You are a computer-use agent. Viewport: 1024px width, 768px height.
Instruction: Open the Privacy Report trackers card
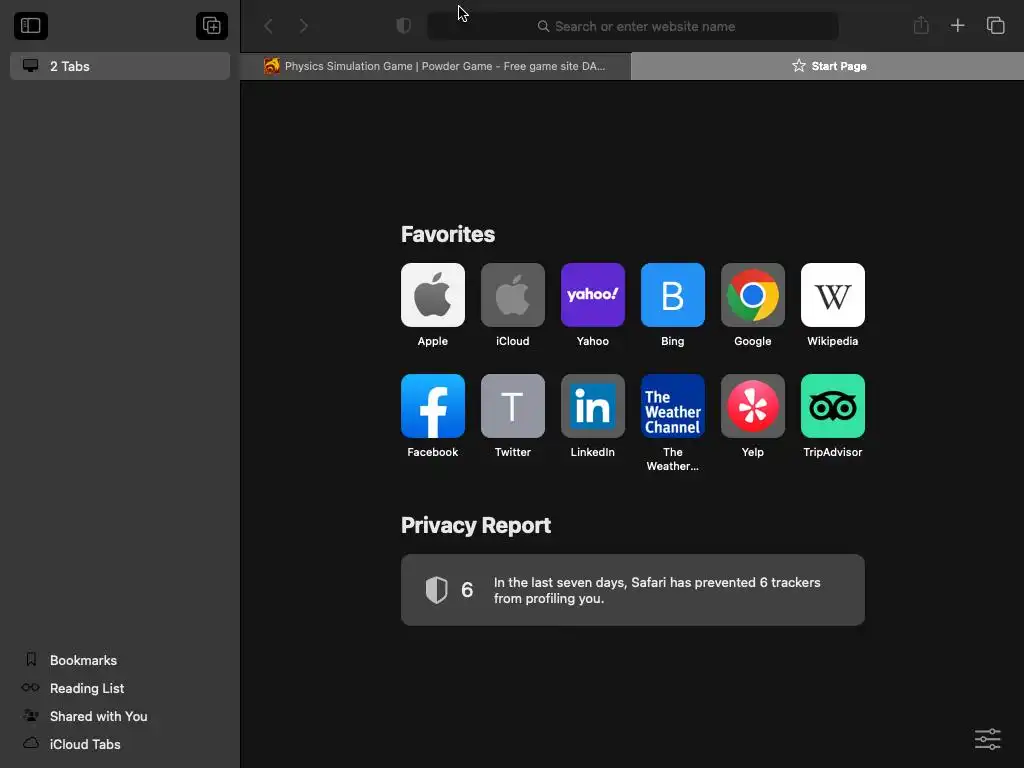pos(633,590)
